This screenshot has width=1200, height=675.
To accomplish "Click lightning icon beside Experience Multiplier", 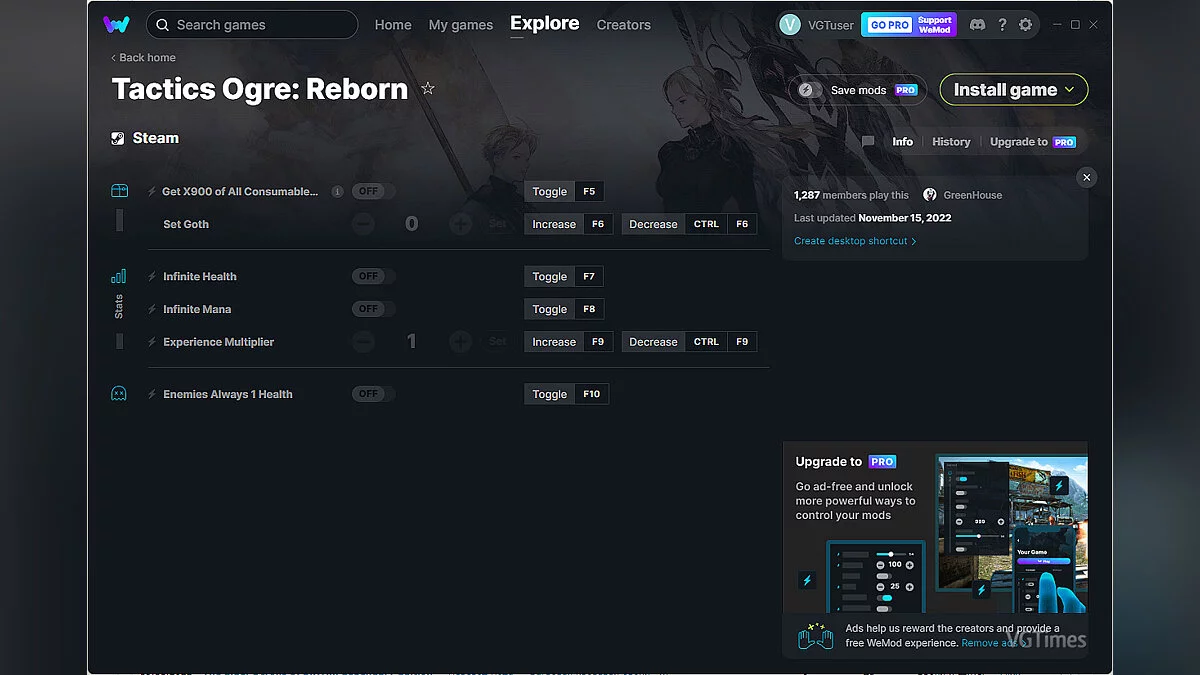I will (152, 342).
